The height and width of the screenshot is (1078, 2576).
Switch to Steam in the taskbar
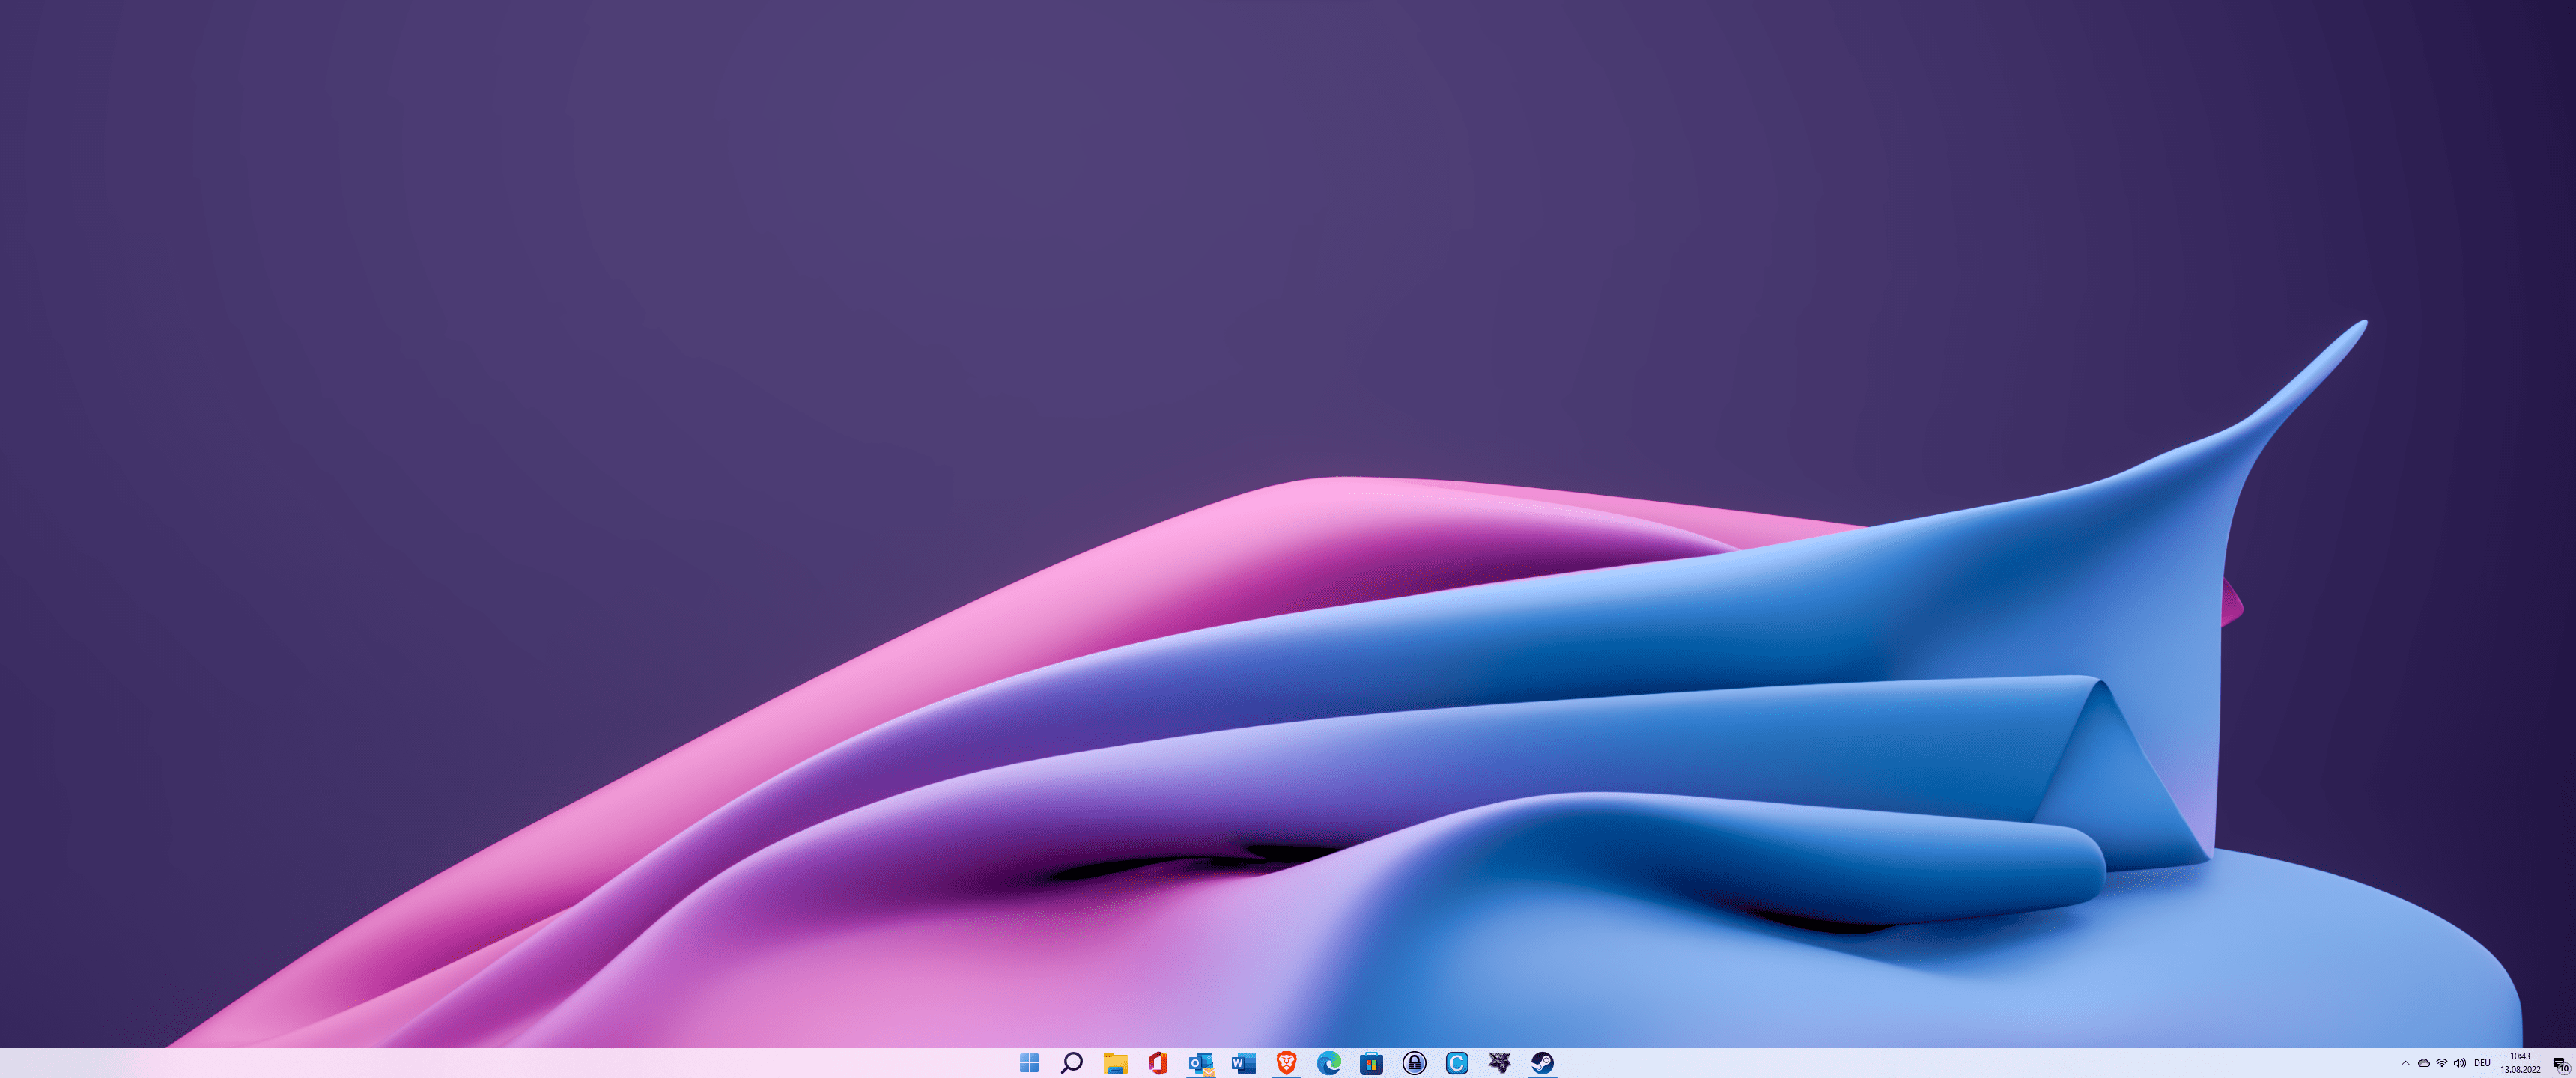[x=1542, y=1062]
